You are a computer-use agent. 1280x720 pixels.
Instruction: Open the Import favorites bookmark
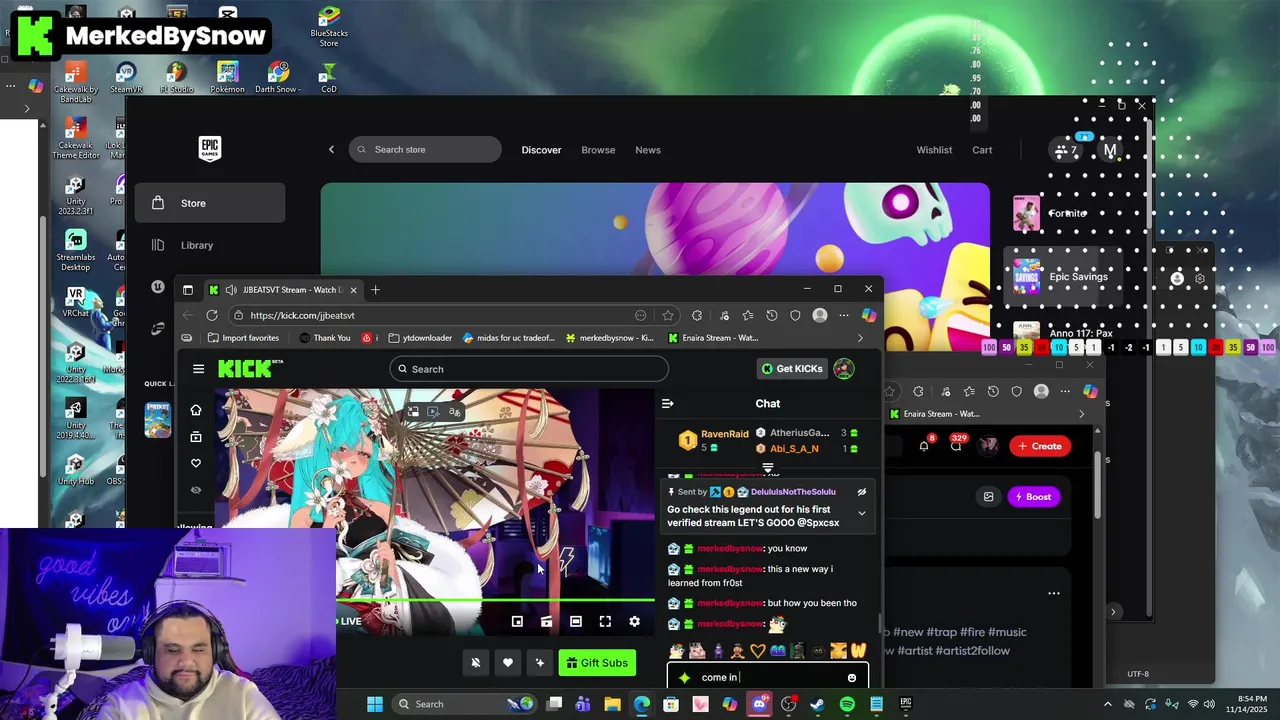click(243, 338)
